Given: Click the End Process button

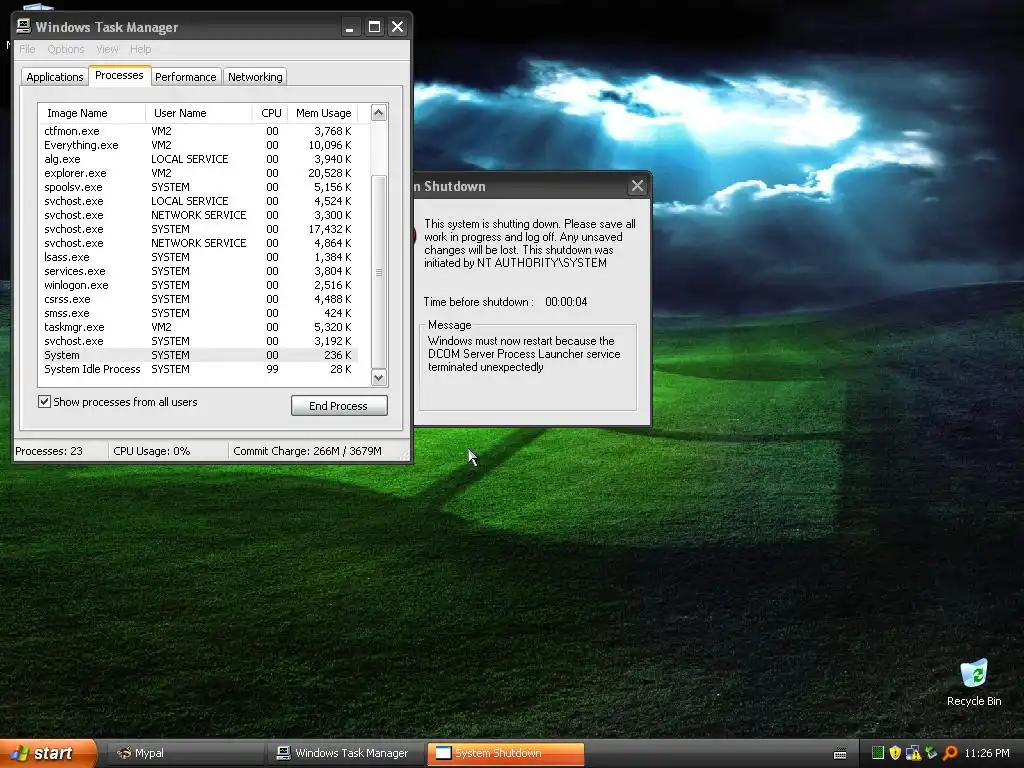Looking at the screenshot, I should pyautogui.click(x=339, y=406).
